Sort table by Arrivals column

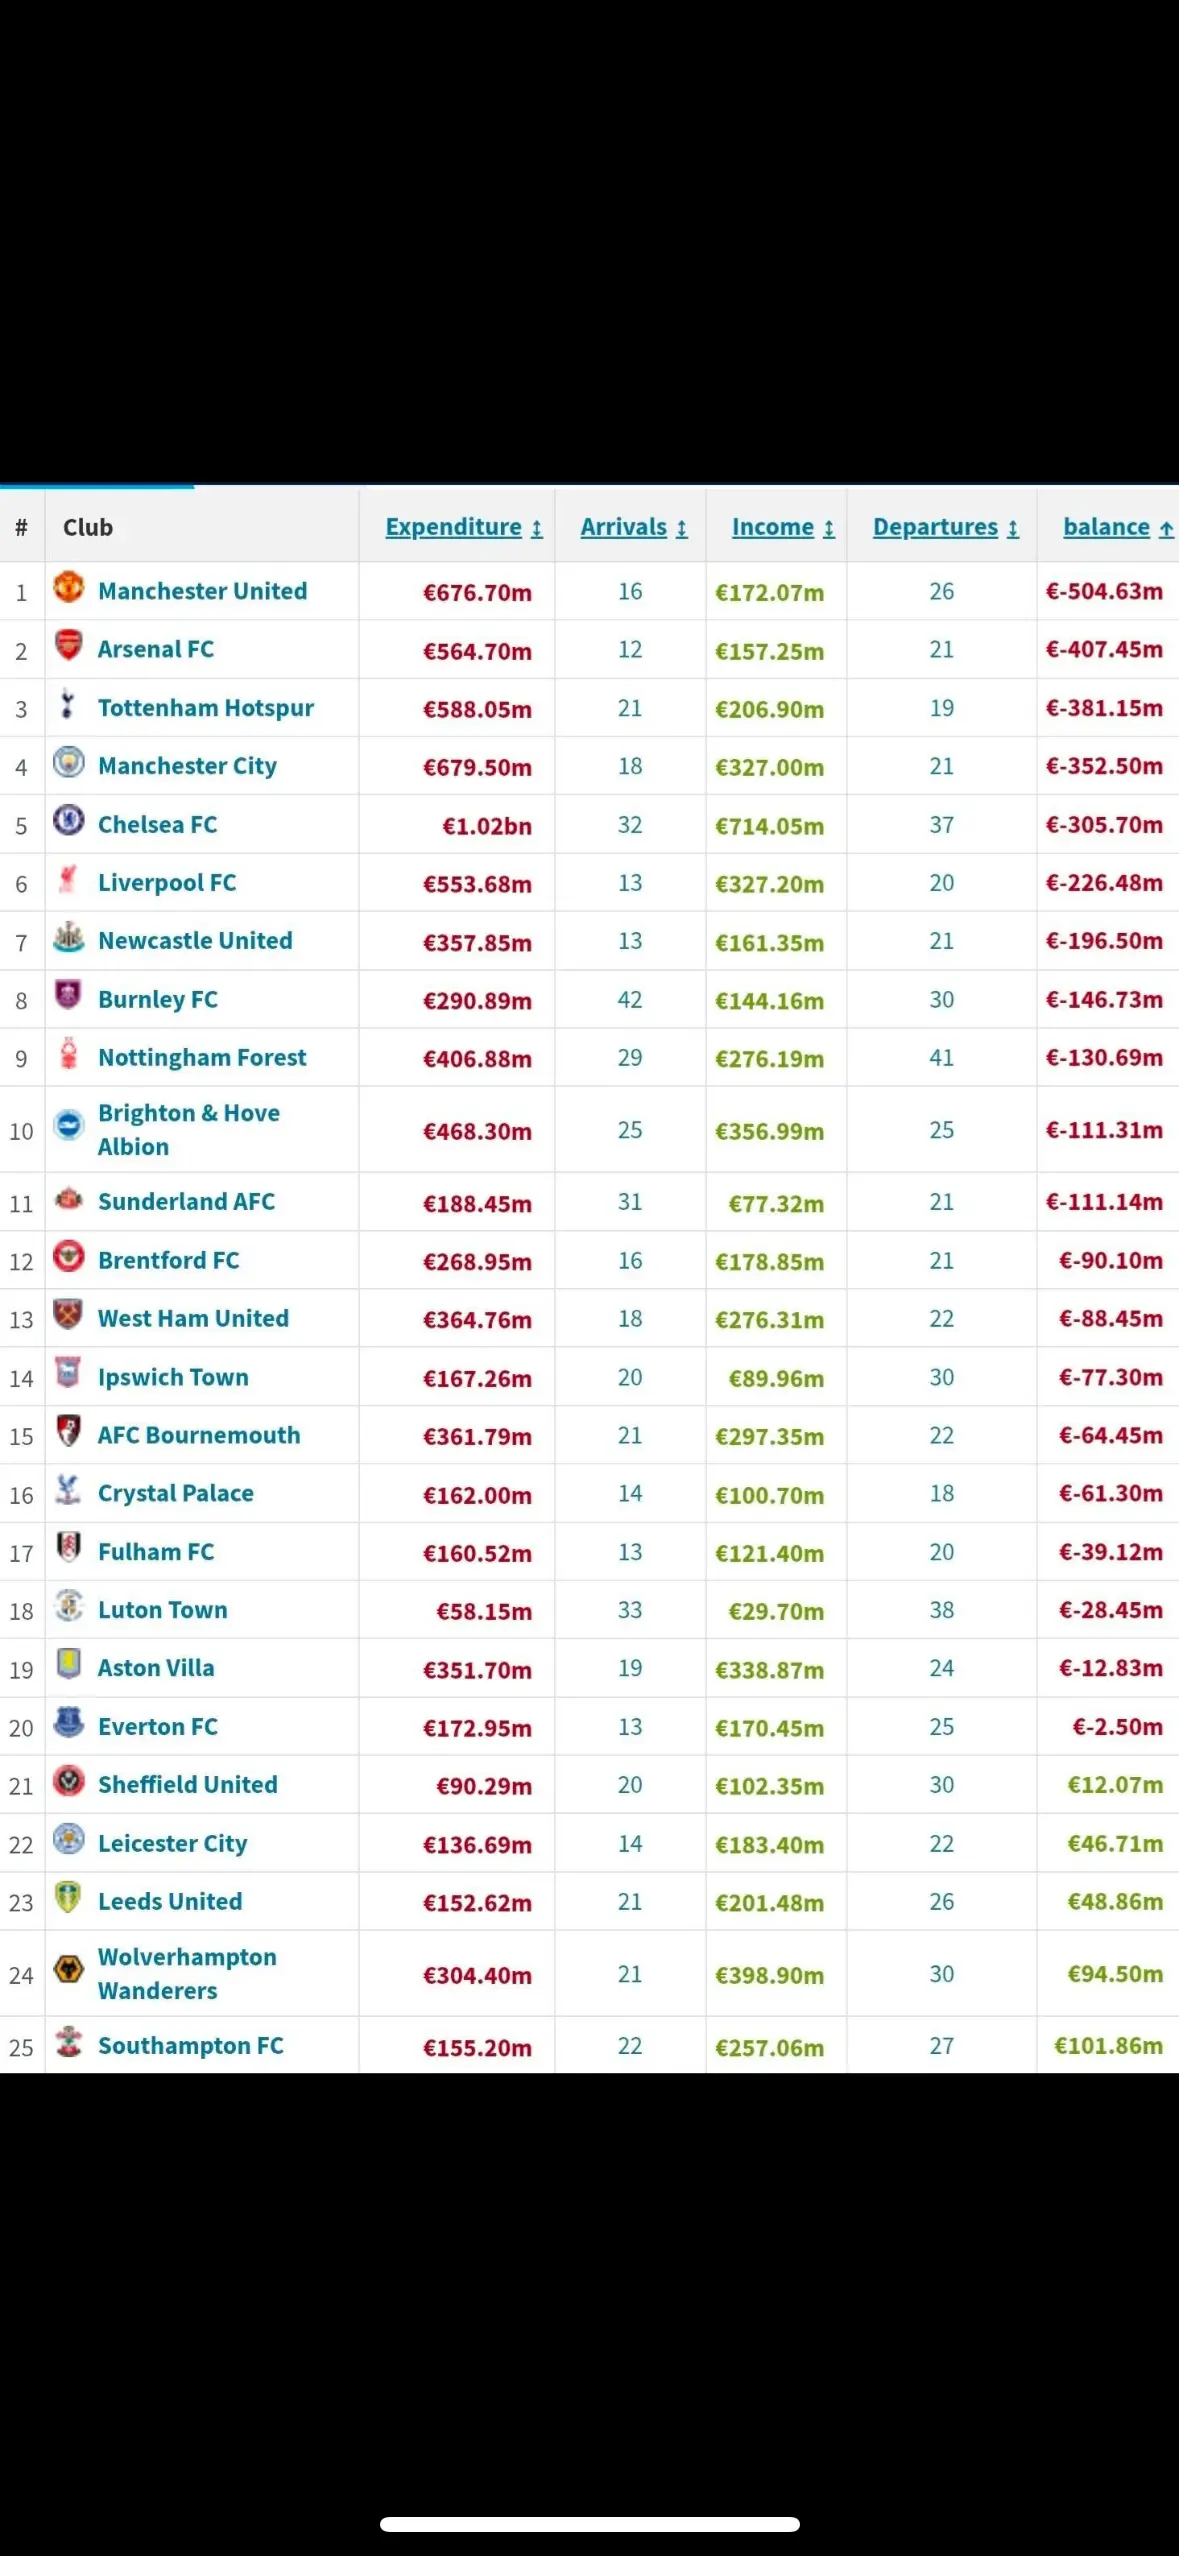[633, 527]
